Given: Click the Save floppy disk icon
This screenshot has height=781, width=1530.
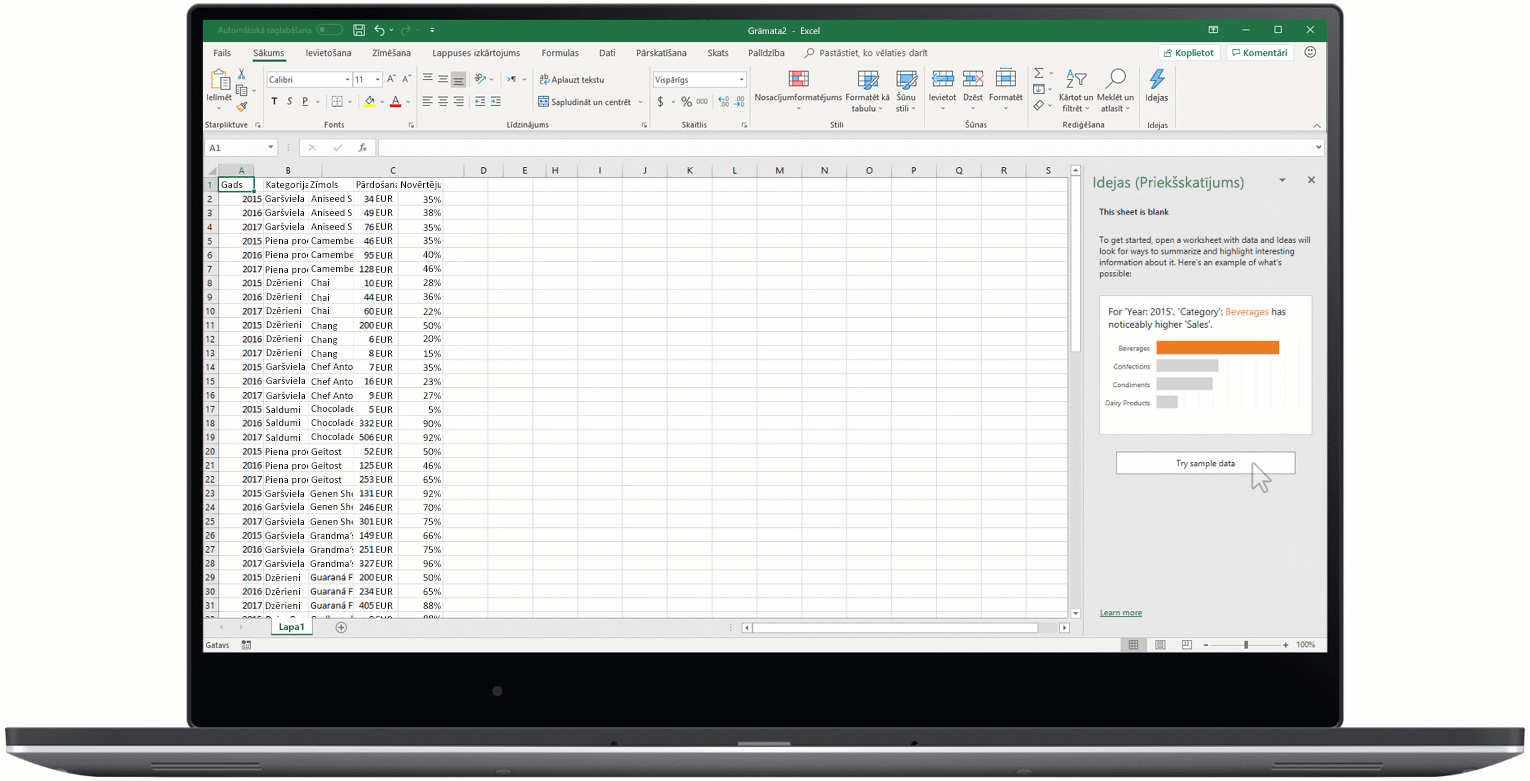Looking at the screenshot, I should pos(358,31).
